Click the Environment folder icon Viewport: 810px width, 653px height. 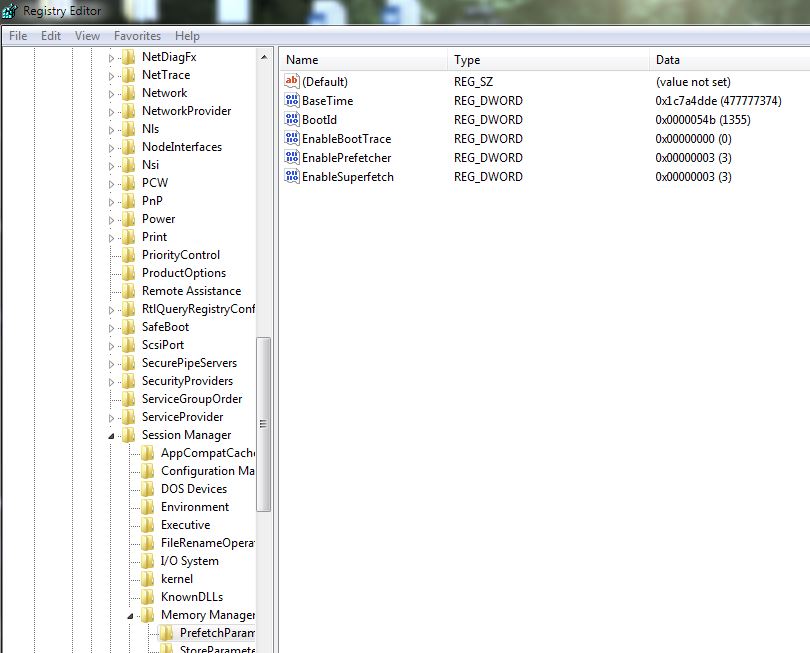[x=147, y=507]
